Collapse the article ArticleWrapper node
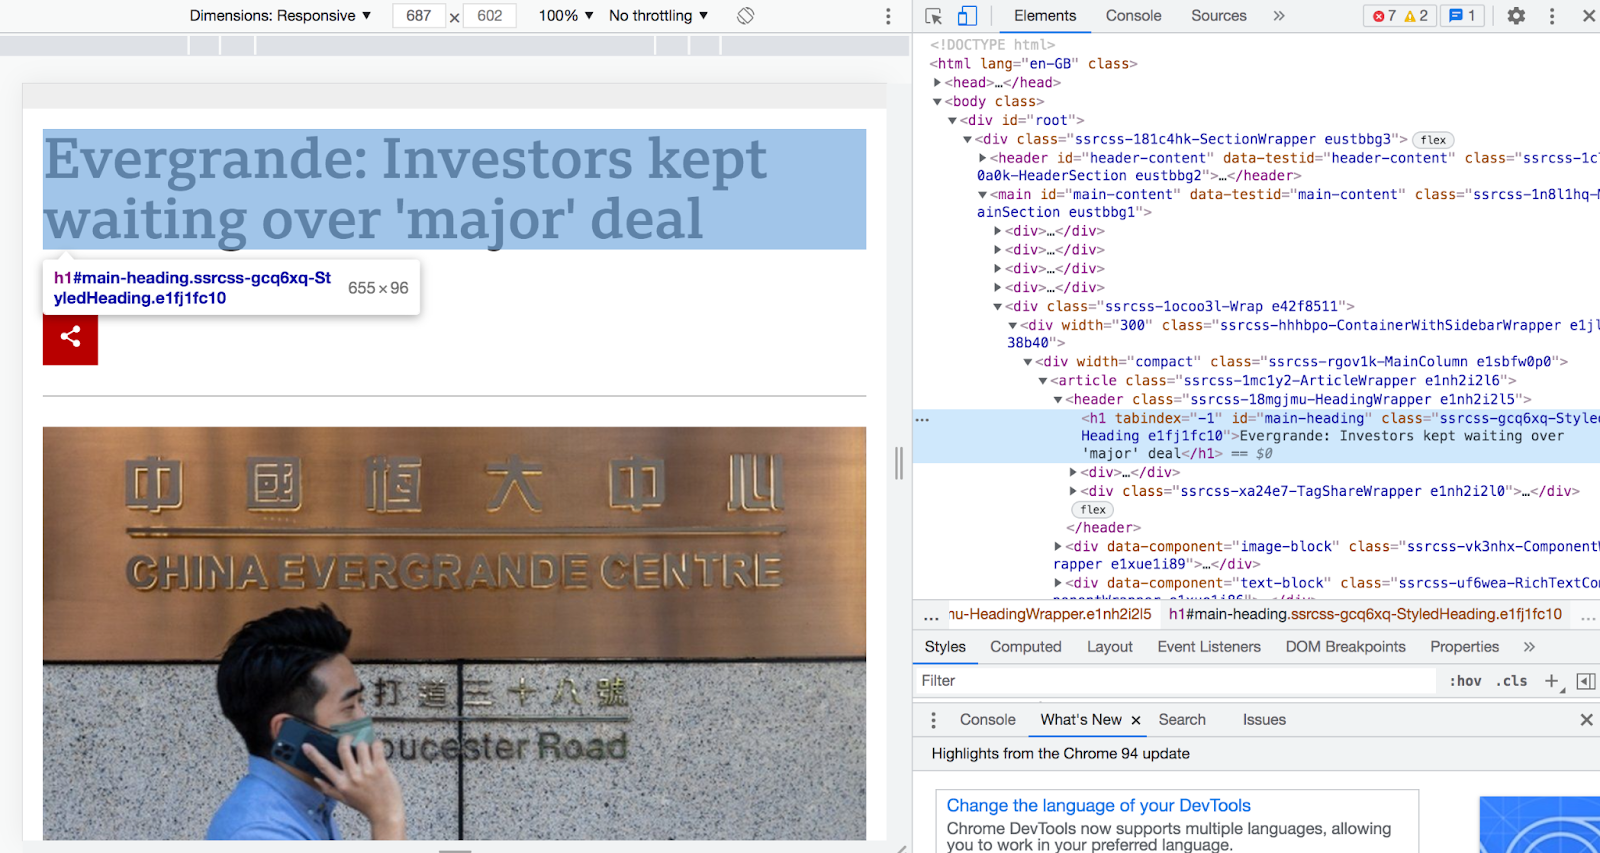Viewport: 1600px width, 853px height. click(x=1043, y=381)
